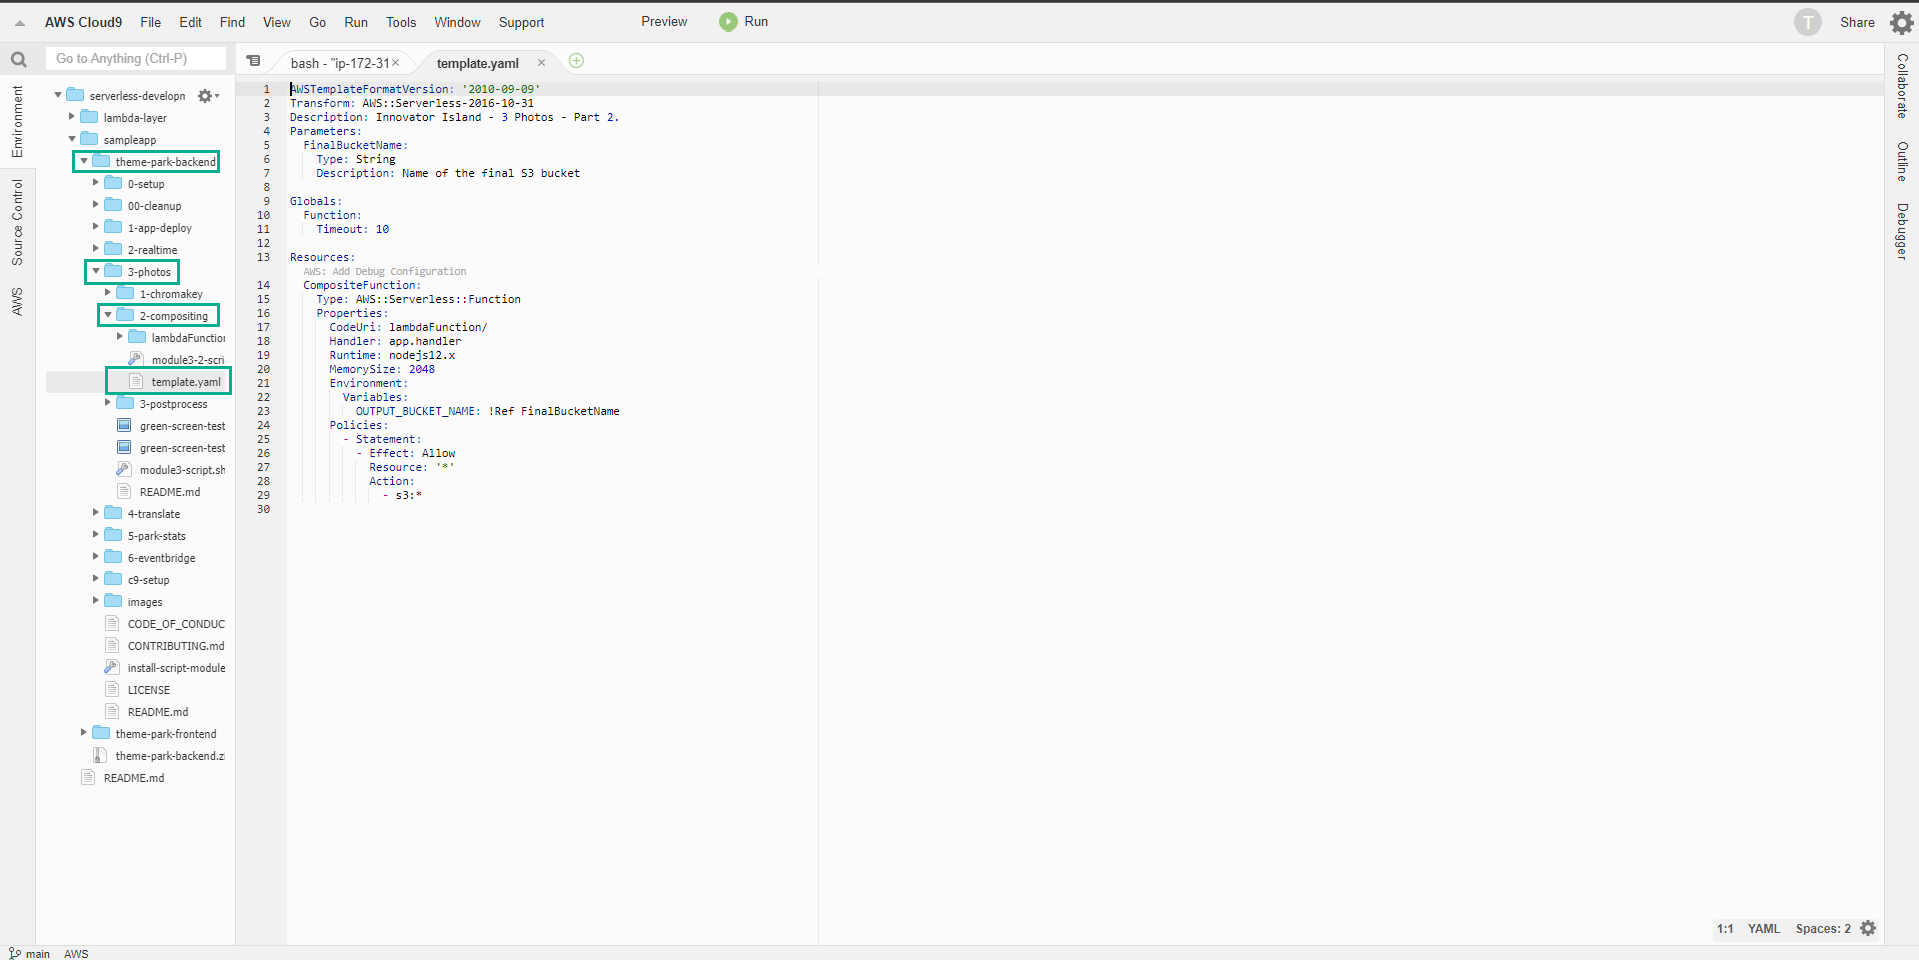1919x960 pixels.
Task: Expand the lambda-layer folder arrow
Action: point(71,117)
